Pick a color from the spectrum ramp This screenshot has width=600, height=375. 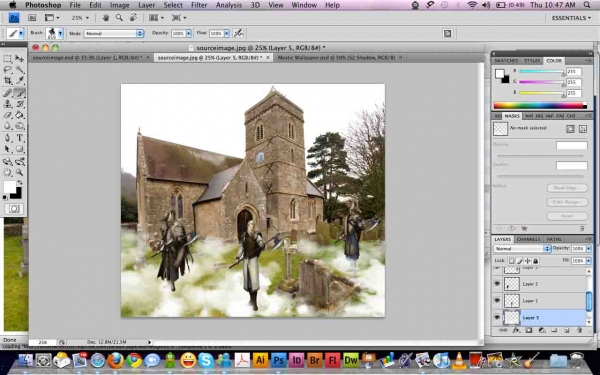click(x=540, y=105)
